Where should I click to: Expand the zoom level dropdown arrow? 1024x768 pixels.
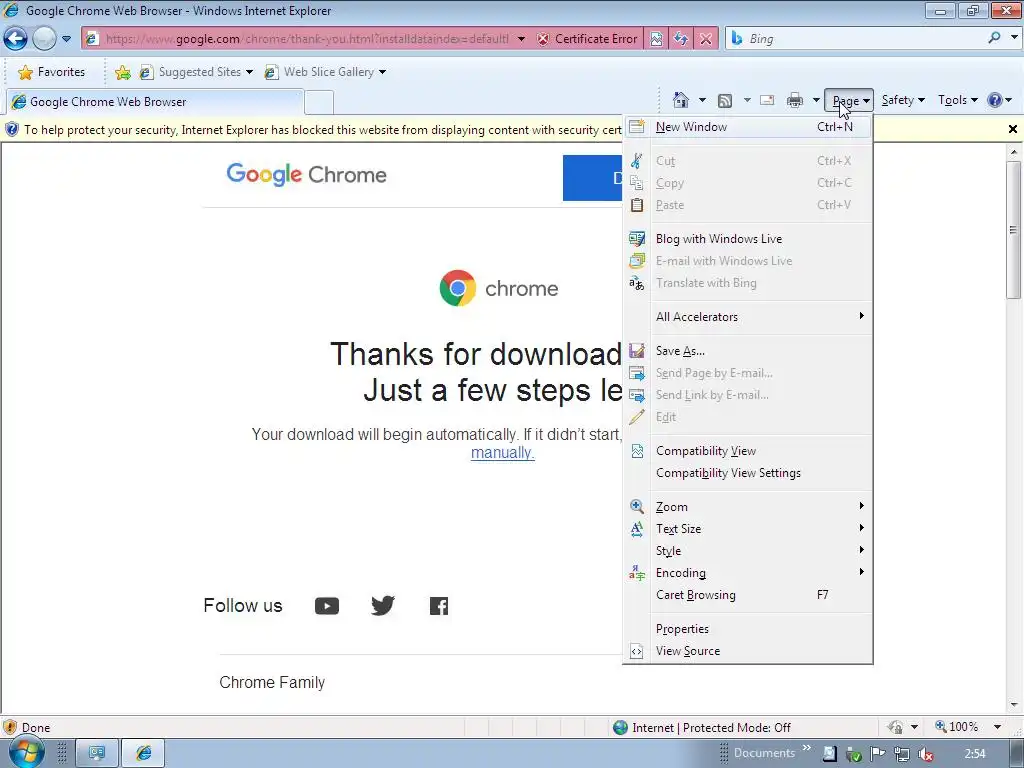point(997,727)
